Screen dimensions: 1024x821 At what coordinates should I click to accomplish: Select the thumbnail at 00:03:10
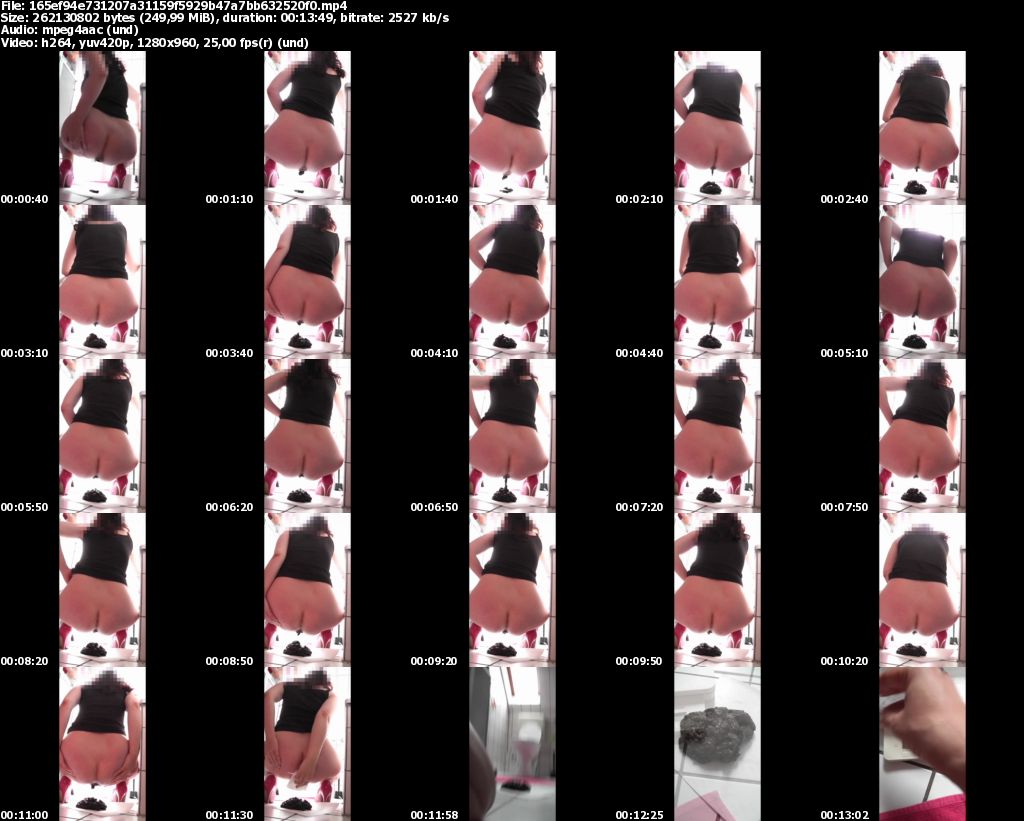(102, 281)
